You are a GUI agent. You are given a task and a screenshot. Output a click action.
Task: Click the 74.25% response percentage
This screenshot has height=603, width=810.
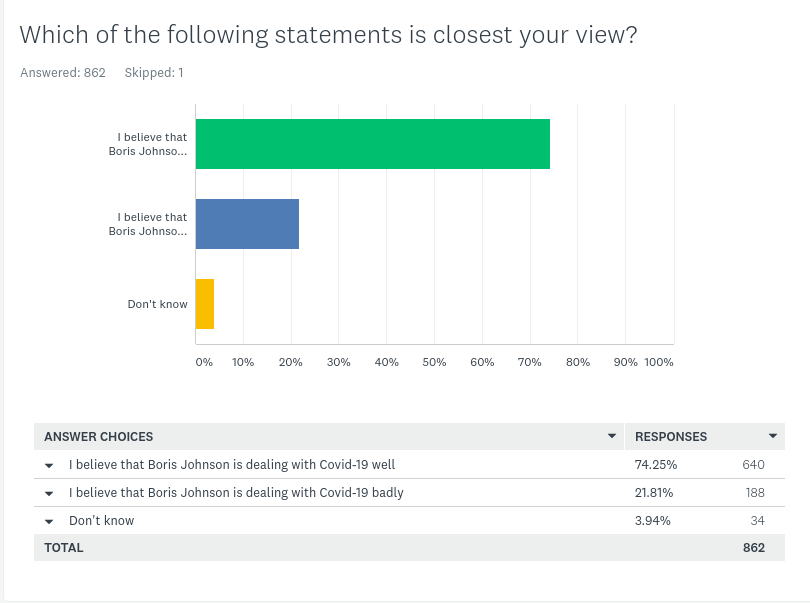point(656,465)
